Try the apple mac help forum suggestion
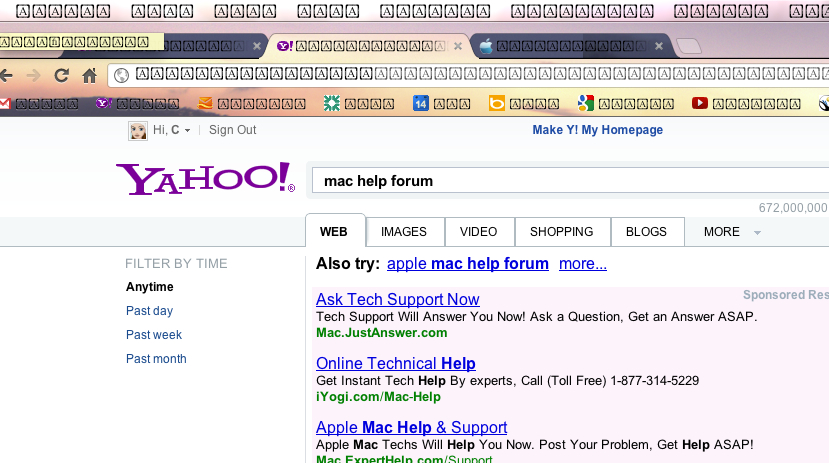Screen dimensions: 829x463 468,263
